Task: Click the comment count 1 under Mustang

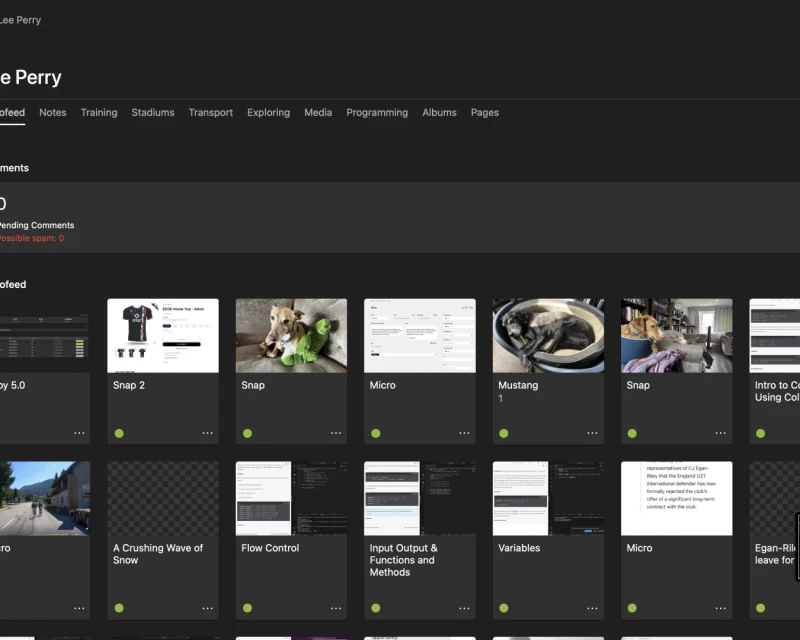Action: [501, 398]
